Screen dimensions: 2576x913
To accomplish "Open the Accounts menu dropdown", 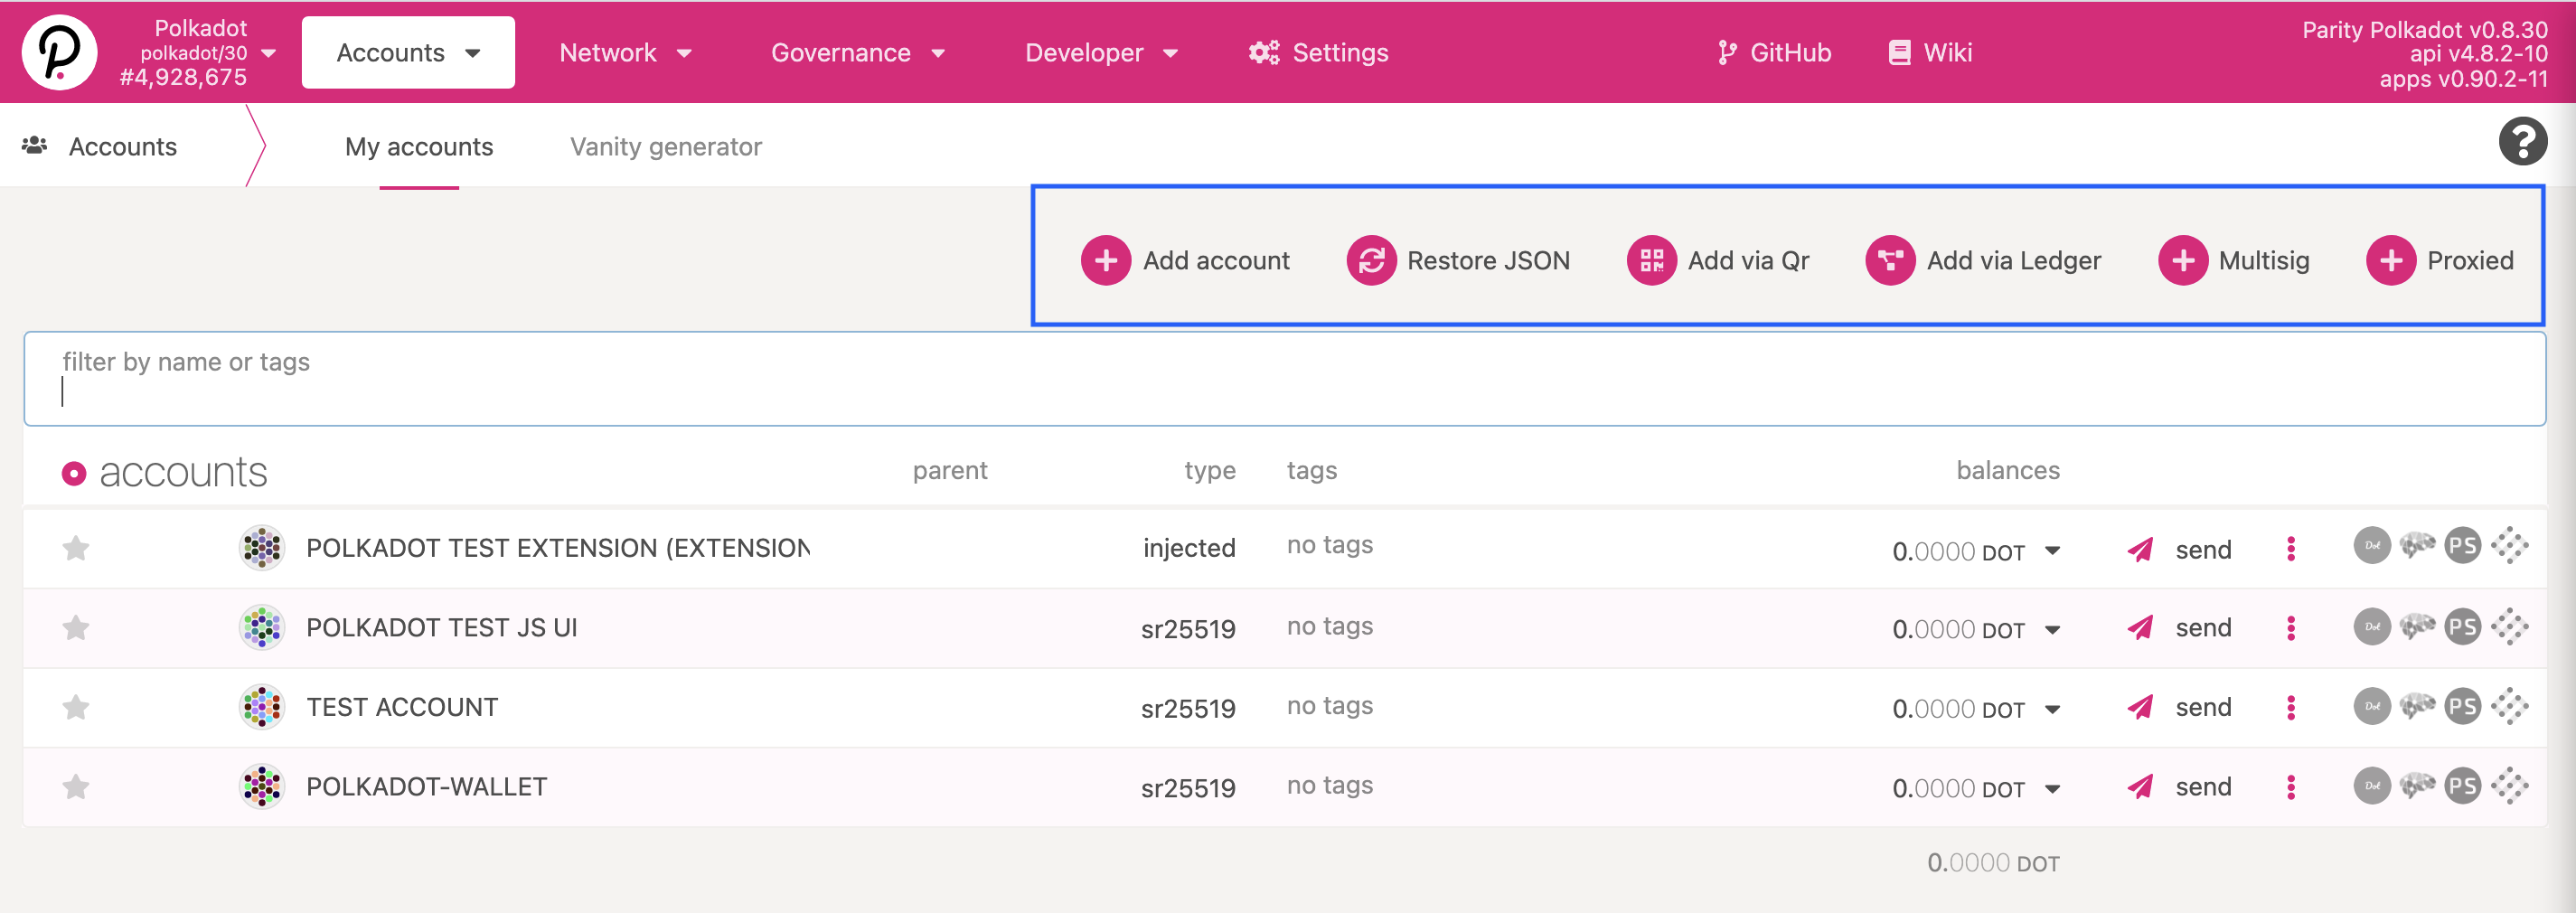I will [408, 52].
